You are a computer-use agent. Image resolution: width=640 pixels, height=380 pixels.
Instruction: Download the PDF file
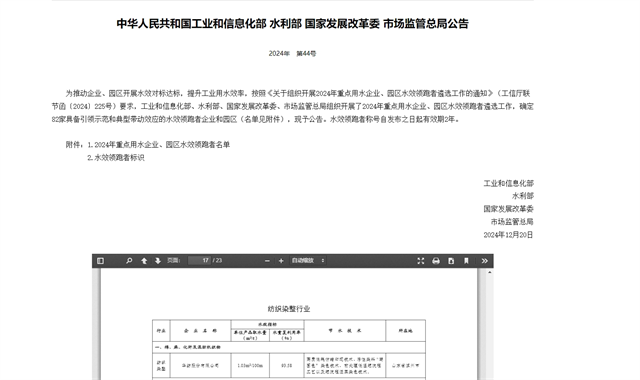click(451, 261)
